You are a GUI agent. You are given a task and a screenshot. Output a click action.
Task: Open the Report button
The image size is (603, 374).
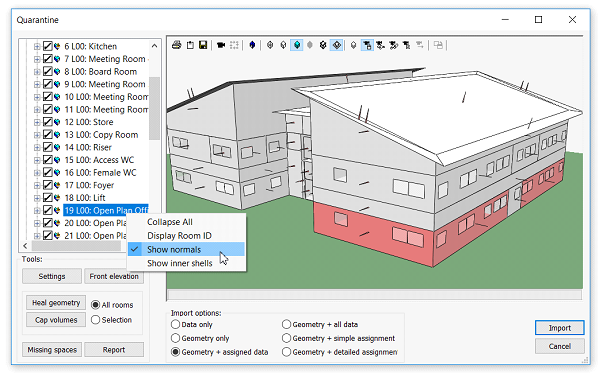[x=114, y=350]
